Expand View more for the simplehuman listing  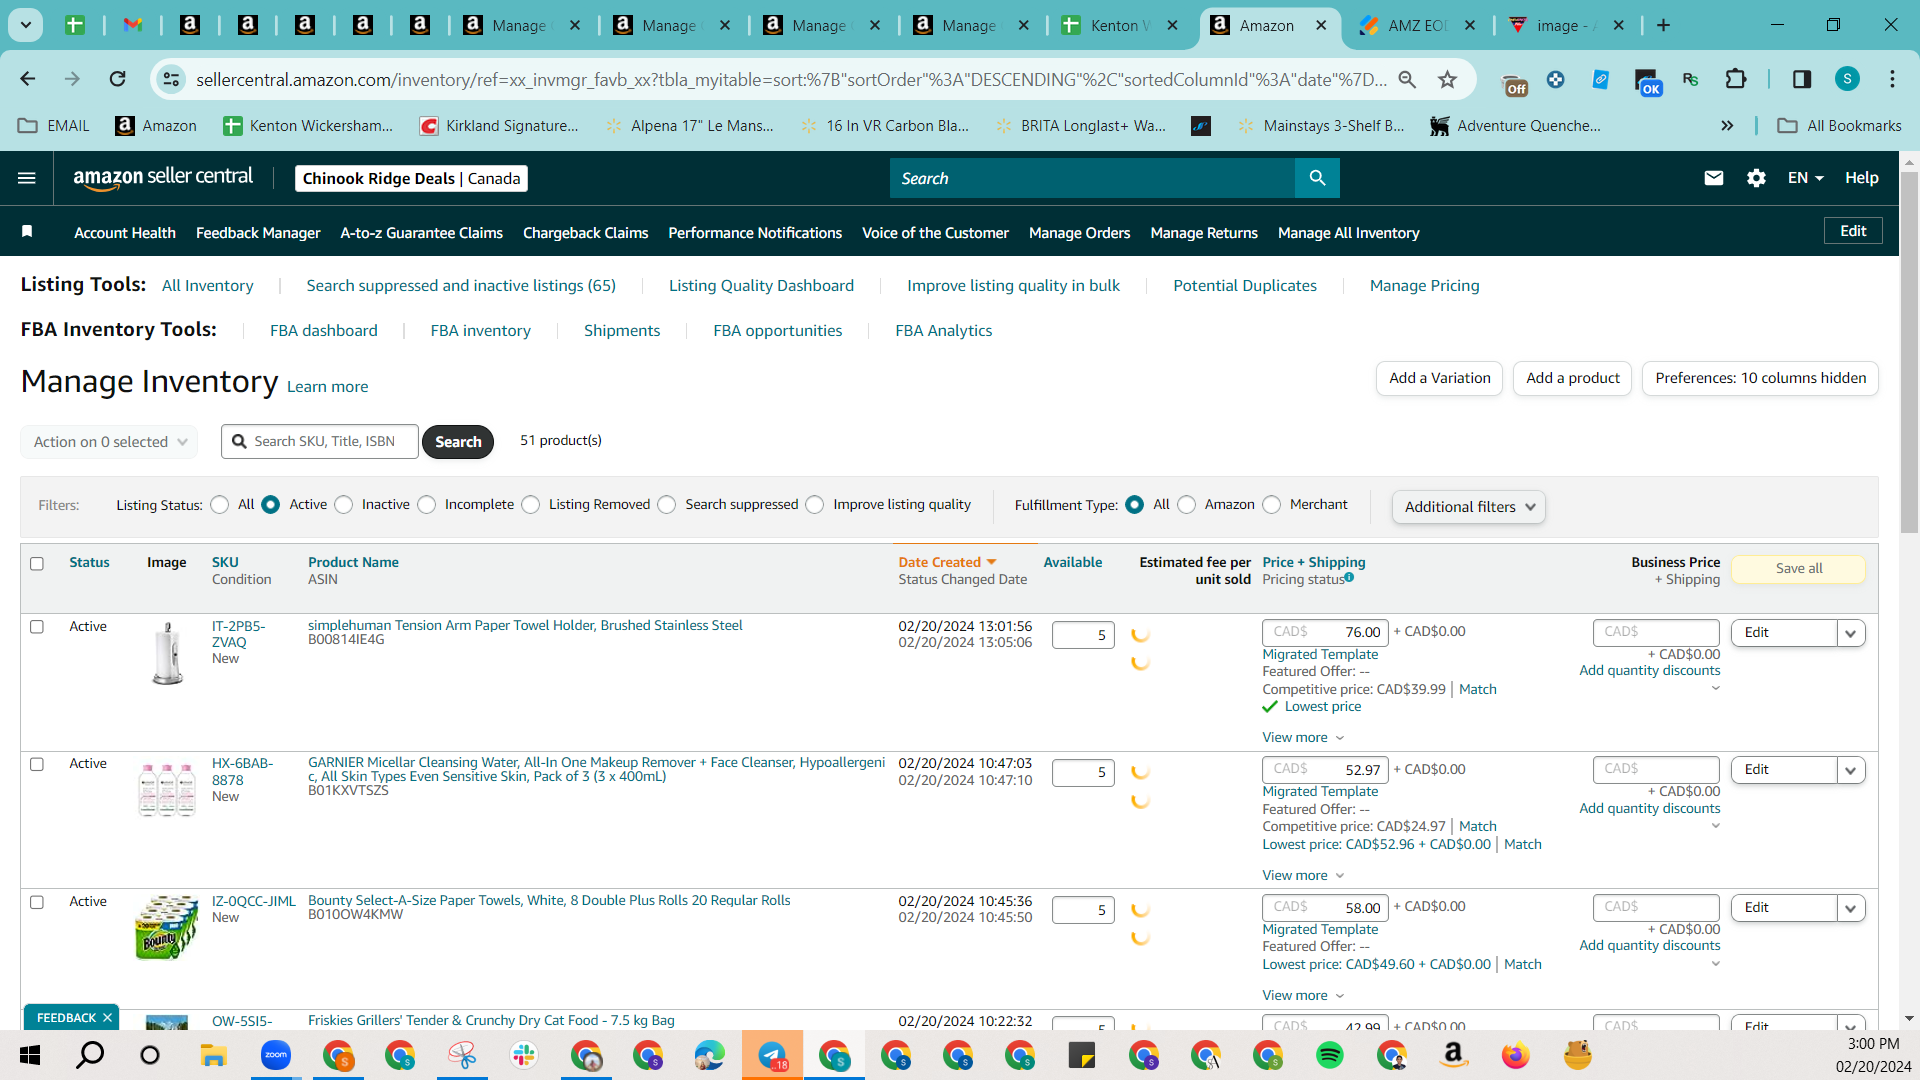(1303, 737)
